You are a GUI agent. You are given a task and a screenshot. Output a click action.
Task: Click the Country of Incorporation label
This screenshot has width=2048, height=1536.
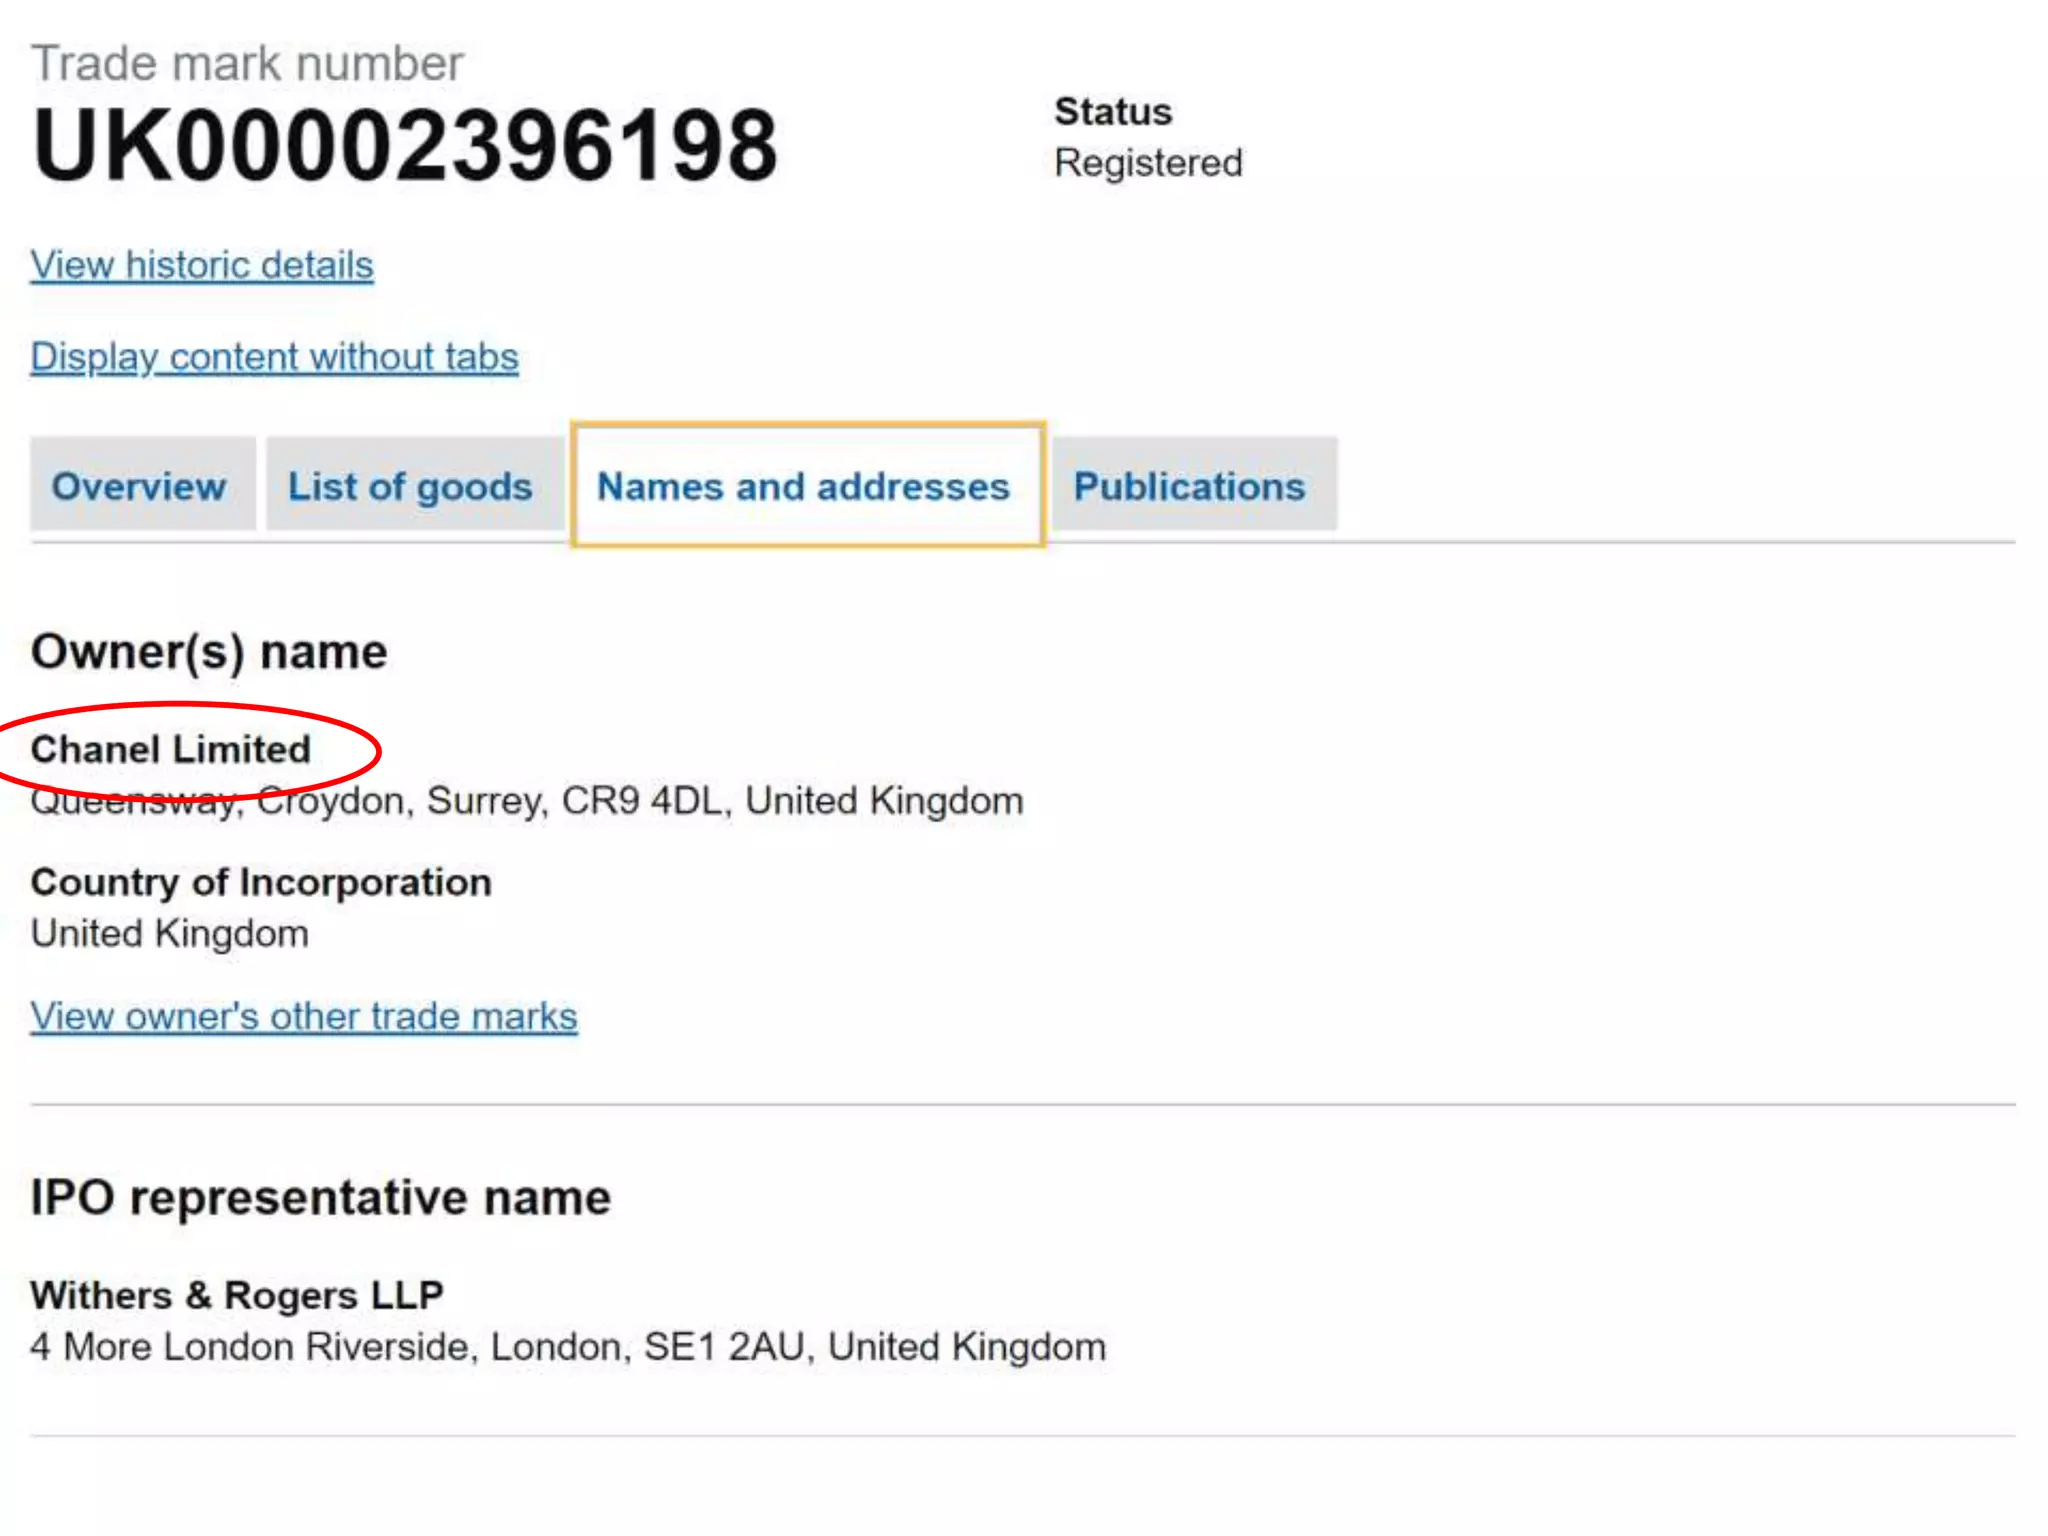click(261, 883)
